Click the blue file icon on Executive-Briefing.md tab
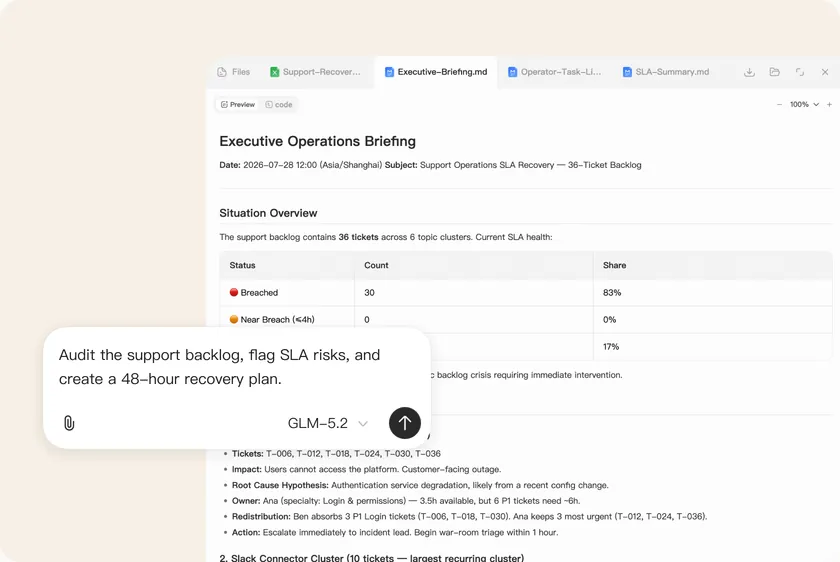840x562 pixels. 389,72
